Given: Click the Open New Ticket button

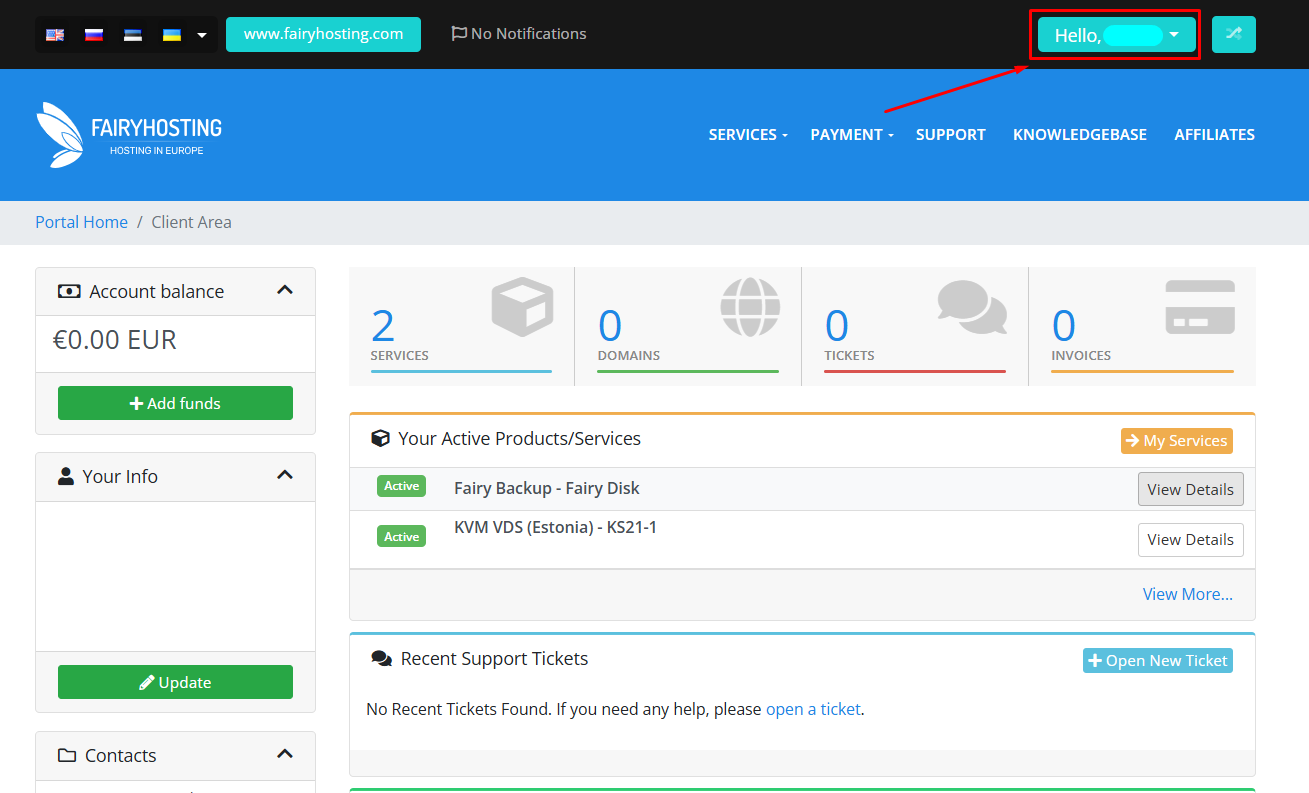Looking at the screenshot, I should [x=1158, y=661].
